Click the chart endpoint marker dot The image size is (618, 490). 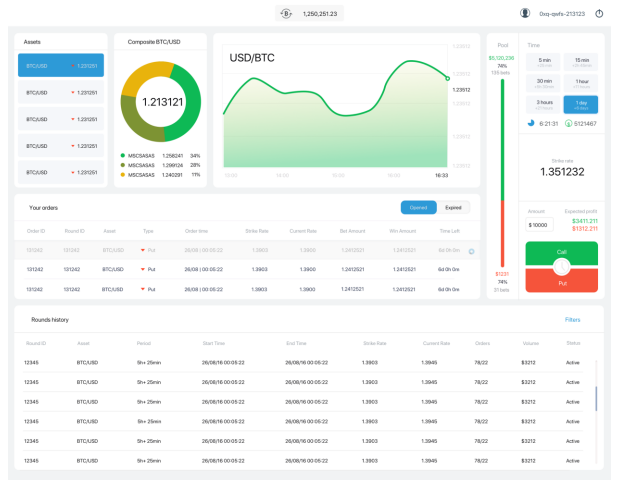point(447,78)
